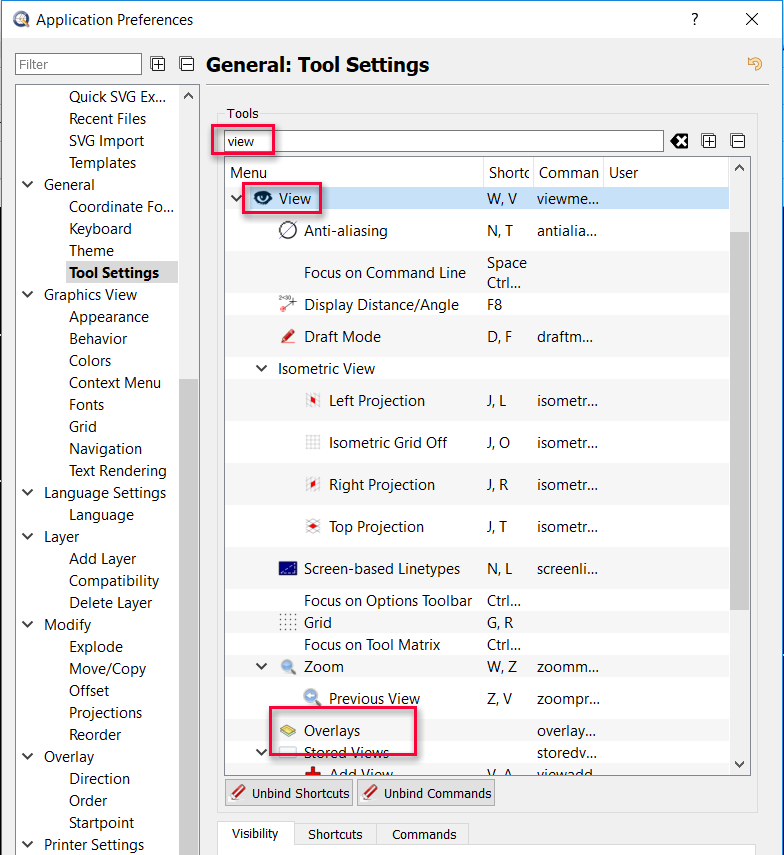Collapse the Graphics View section in sidebar
Screen dimensions: 784x855
tap(27, 295)
